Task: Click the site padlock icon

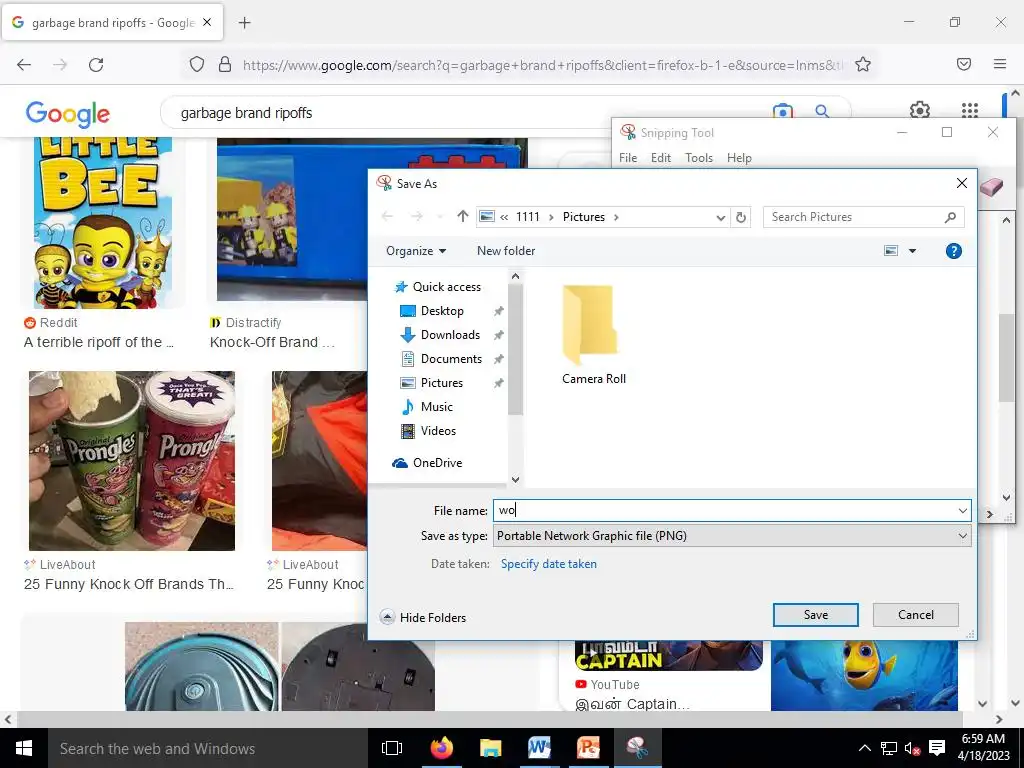Action: [225, 64]
